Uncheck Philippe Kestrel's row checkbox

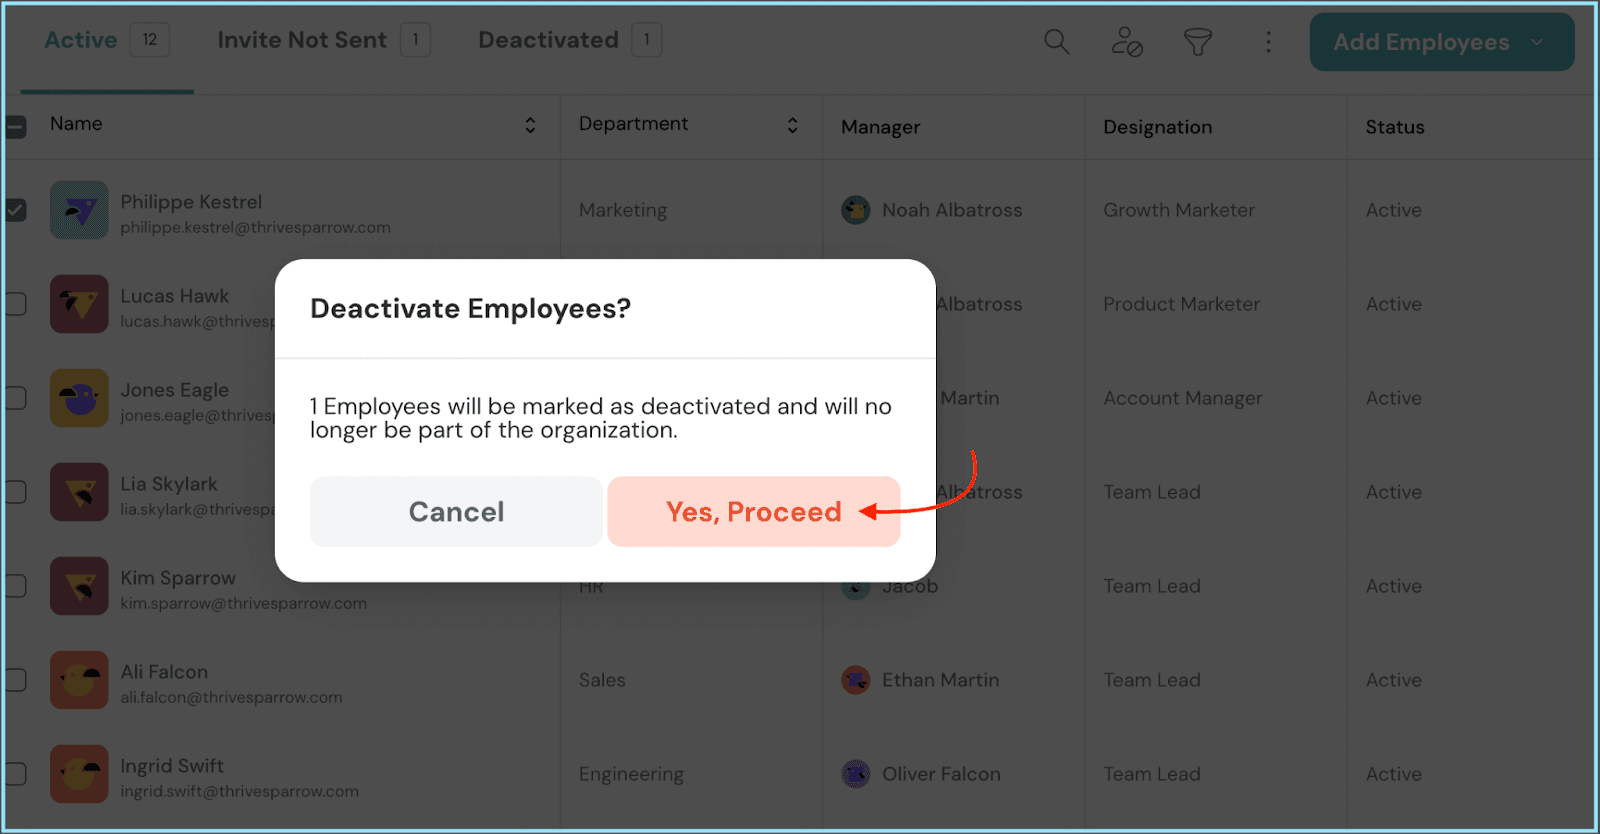[15, 210]
